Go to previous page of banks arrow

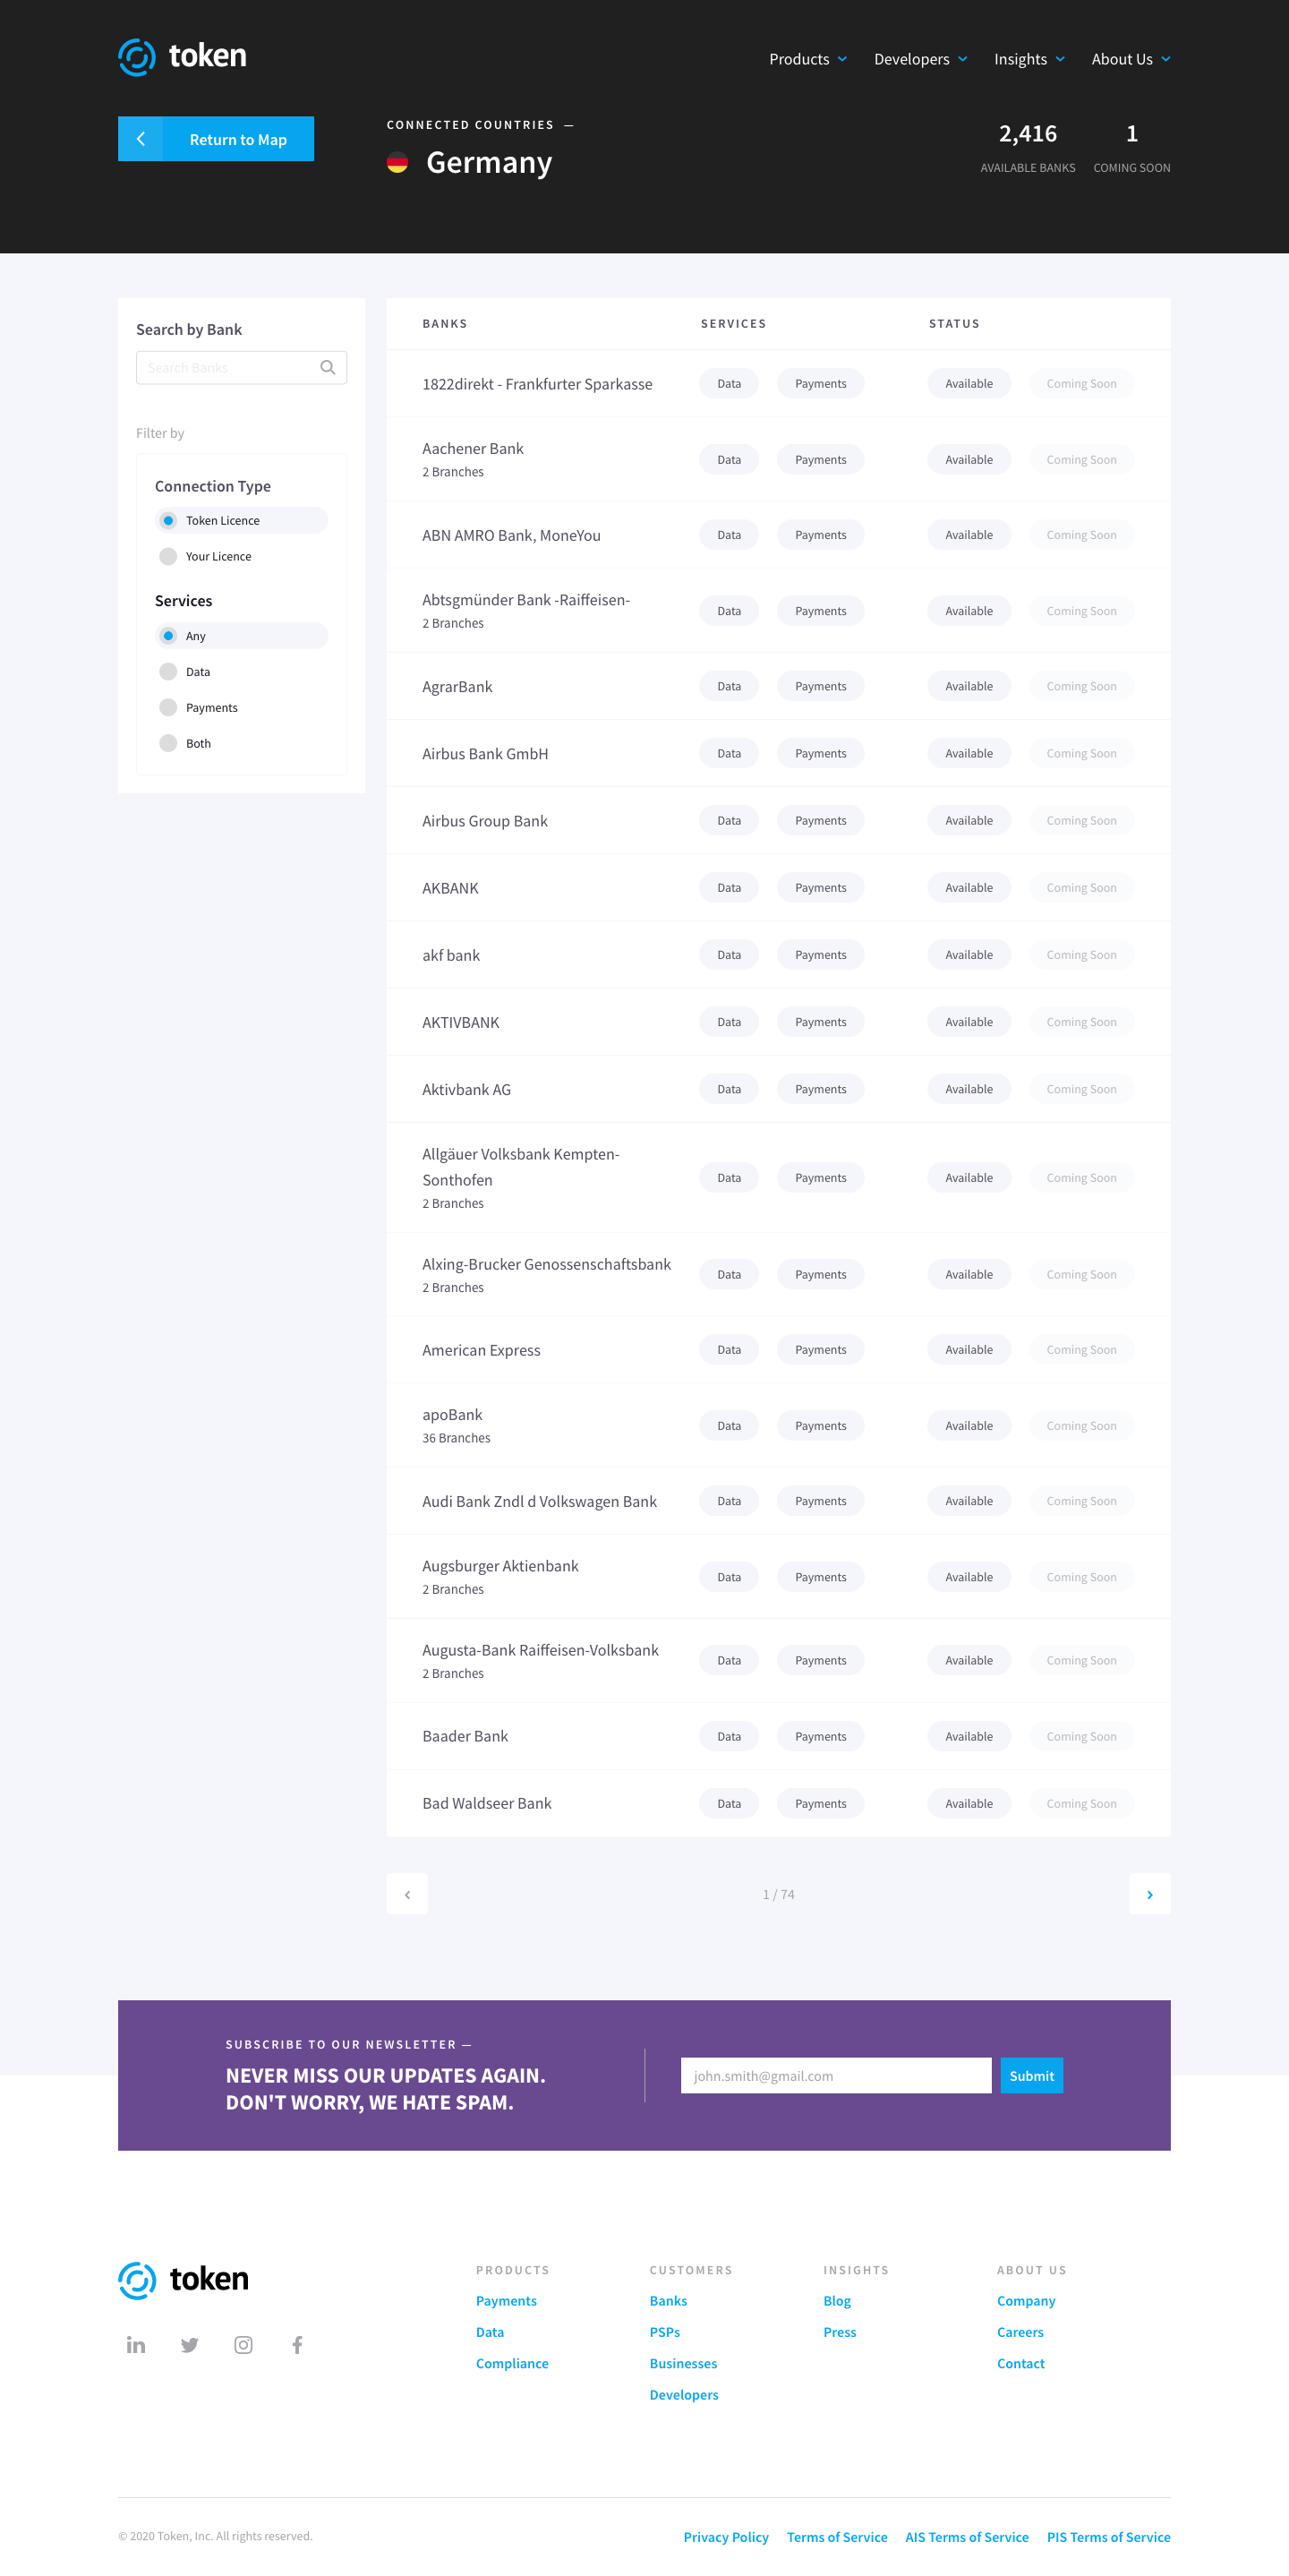pyautogui.click(x=407, y=1894)
